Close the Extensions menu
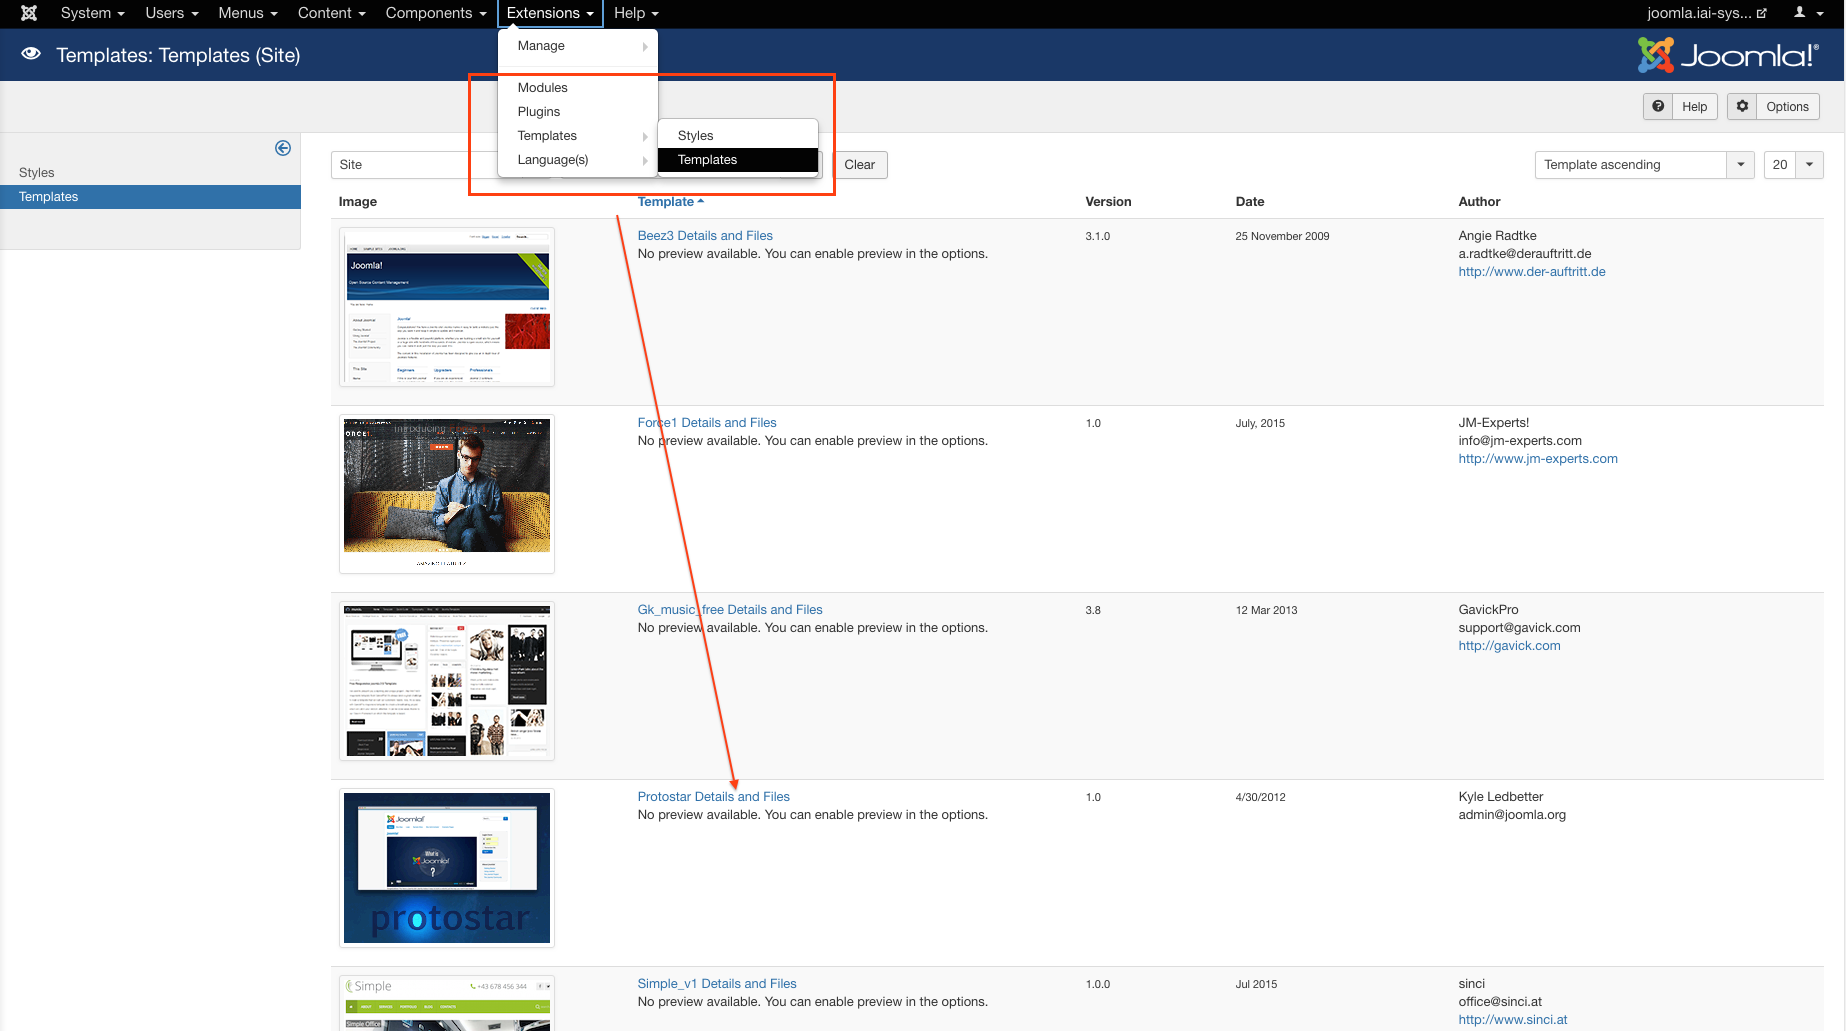This screenshot has height=1031, width=1846. click(550, 13)
